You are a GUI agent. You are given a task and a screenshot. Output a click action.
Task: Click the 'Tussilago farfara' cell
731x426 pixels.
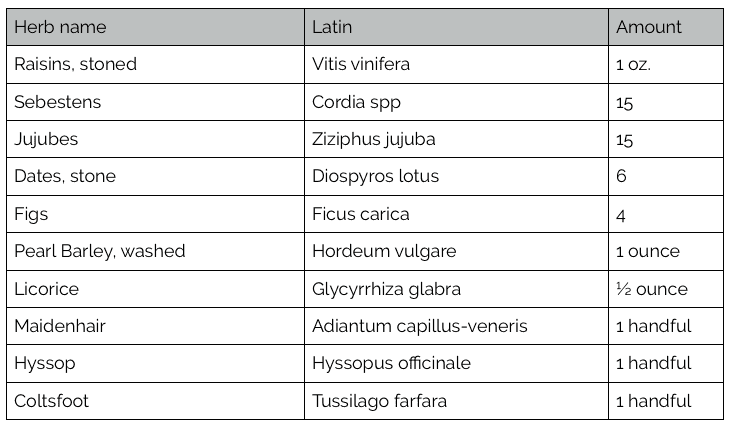tap(379, 401)
